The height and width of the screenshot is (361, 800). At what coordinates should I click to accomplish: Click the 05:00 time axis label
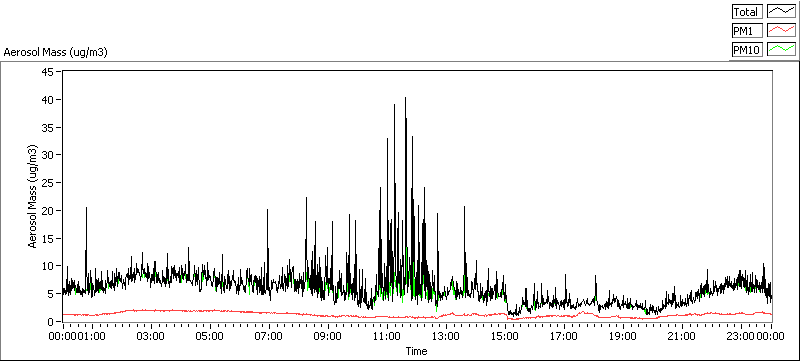pyautogui.click(x=210, y=337)
